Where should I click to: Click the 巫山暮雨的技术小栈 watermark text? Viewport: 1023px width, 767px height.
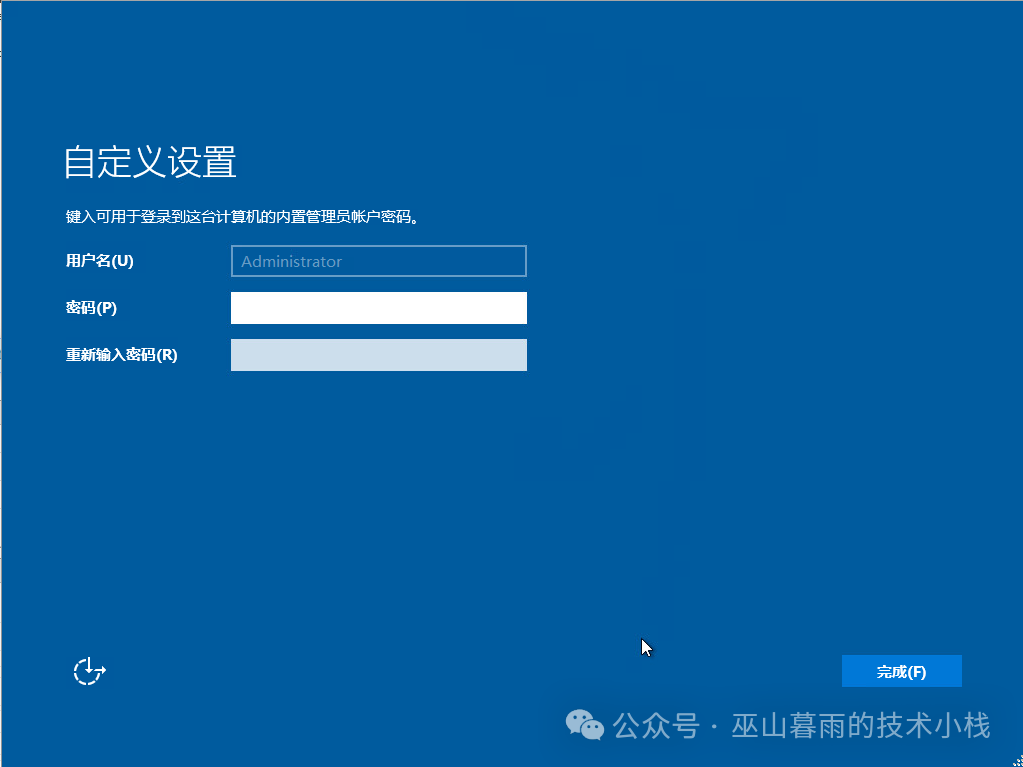[x=861, y=725]
